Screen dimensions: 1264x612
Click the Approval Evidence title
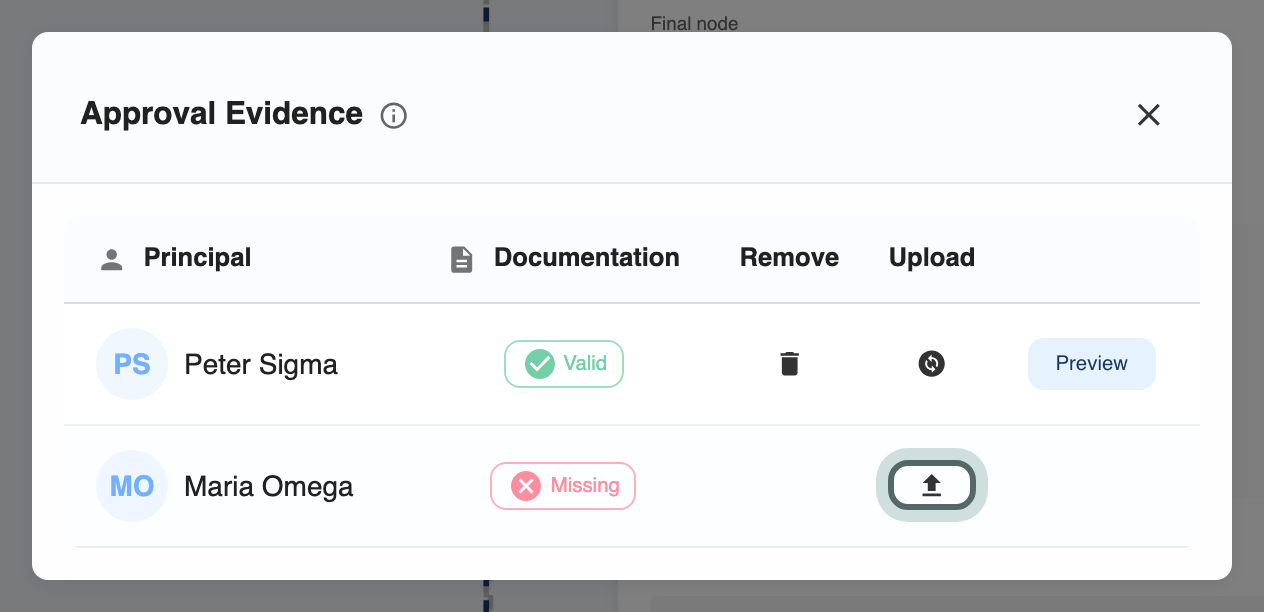coord(221,114)
